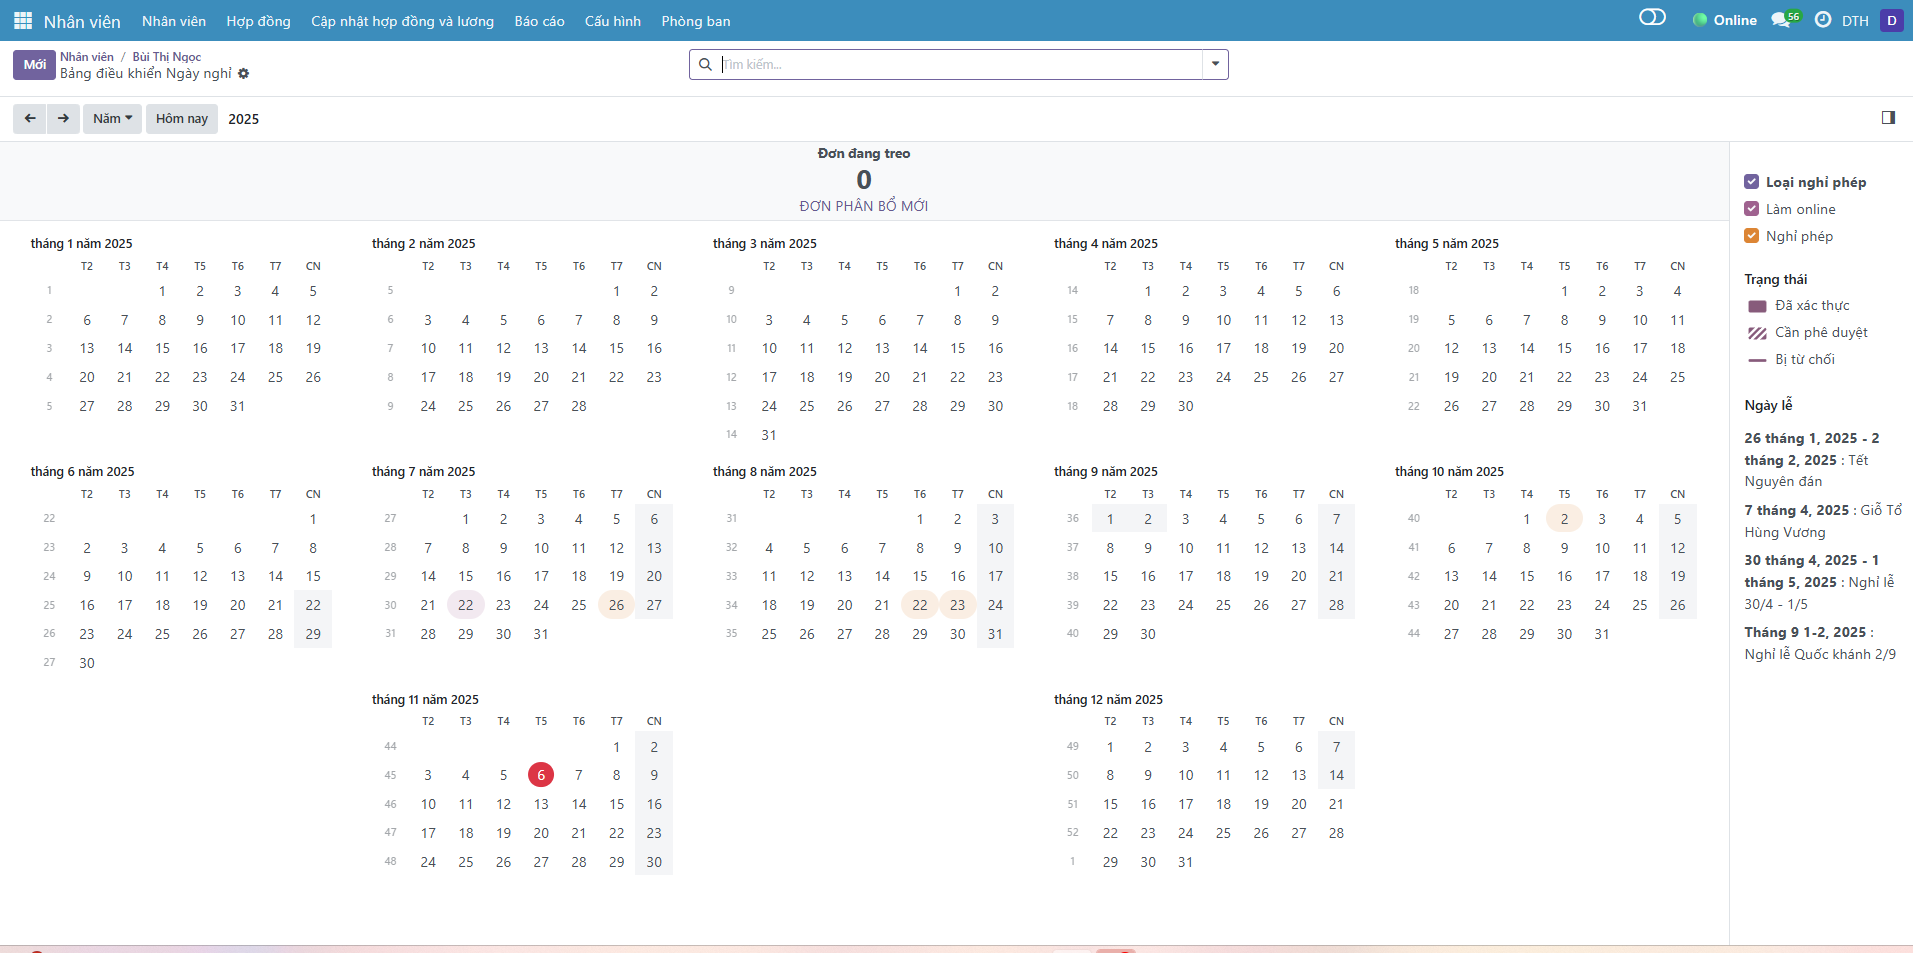Open the chat messages icon
The height and width of the screenshot is (953, 1913).
pyautogui.click(x=1781, y=20)
